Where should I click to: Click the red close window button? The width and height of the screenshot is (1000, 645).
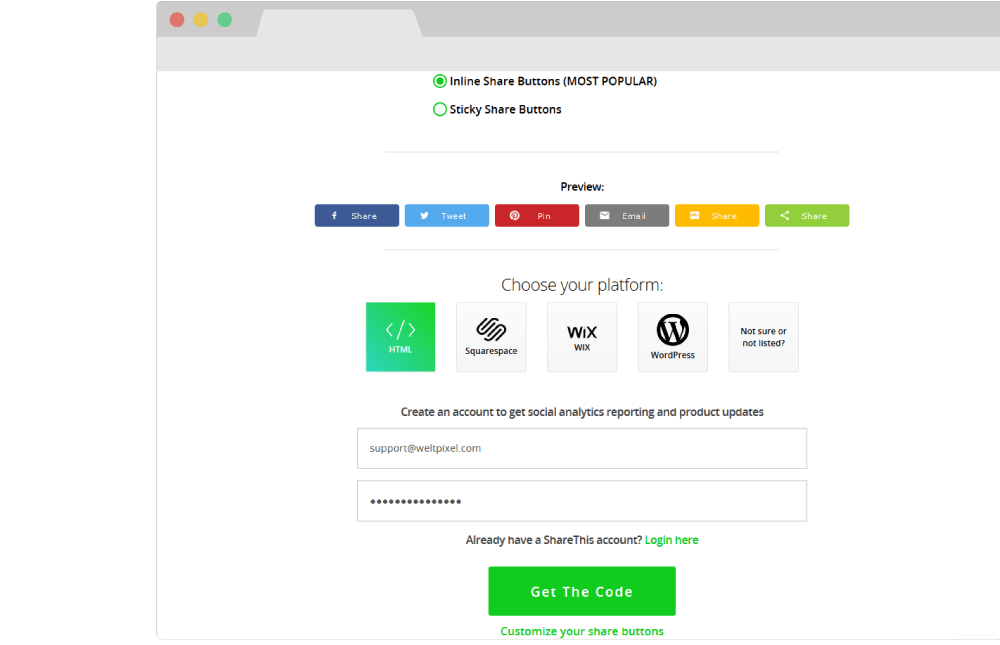pyautogui.click(x=177, y=20)
